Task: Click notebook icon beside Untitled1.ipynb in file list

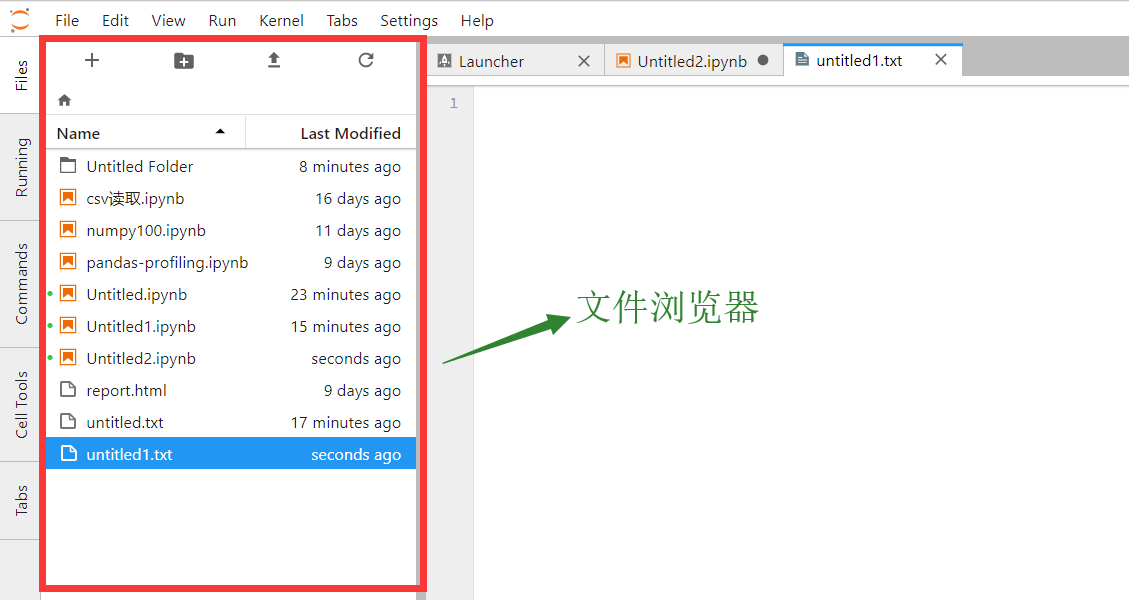Action: [68, 326]
